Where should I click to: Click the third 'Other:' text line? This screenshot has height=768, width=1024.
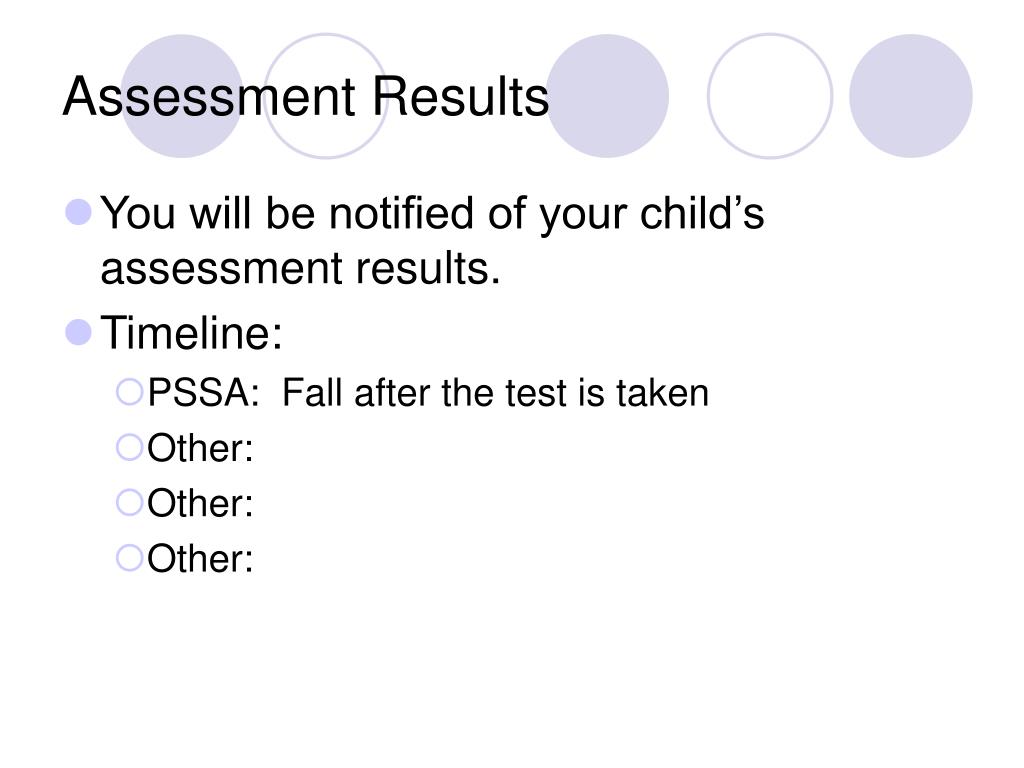[x=200, y=559]
